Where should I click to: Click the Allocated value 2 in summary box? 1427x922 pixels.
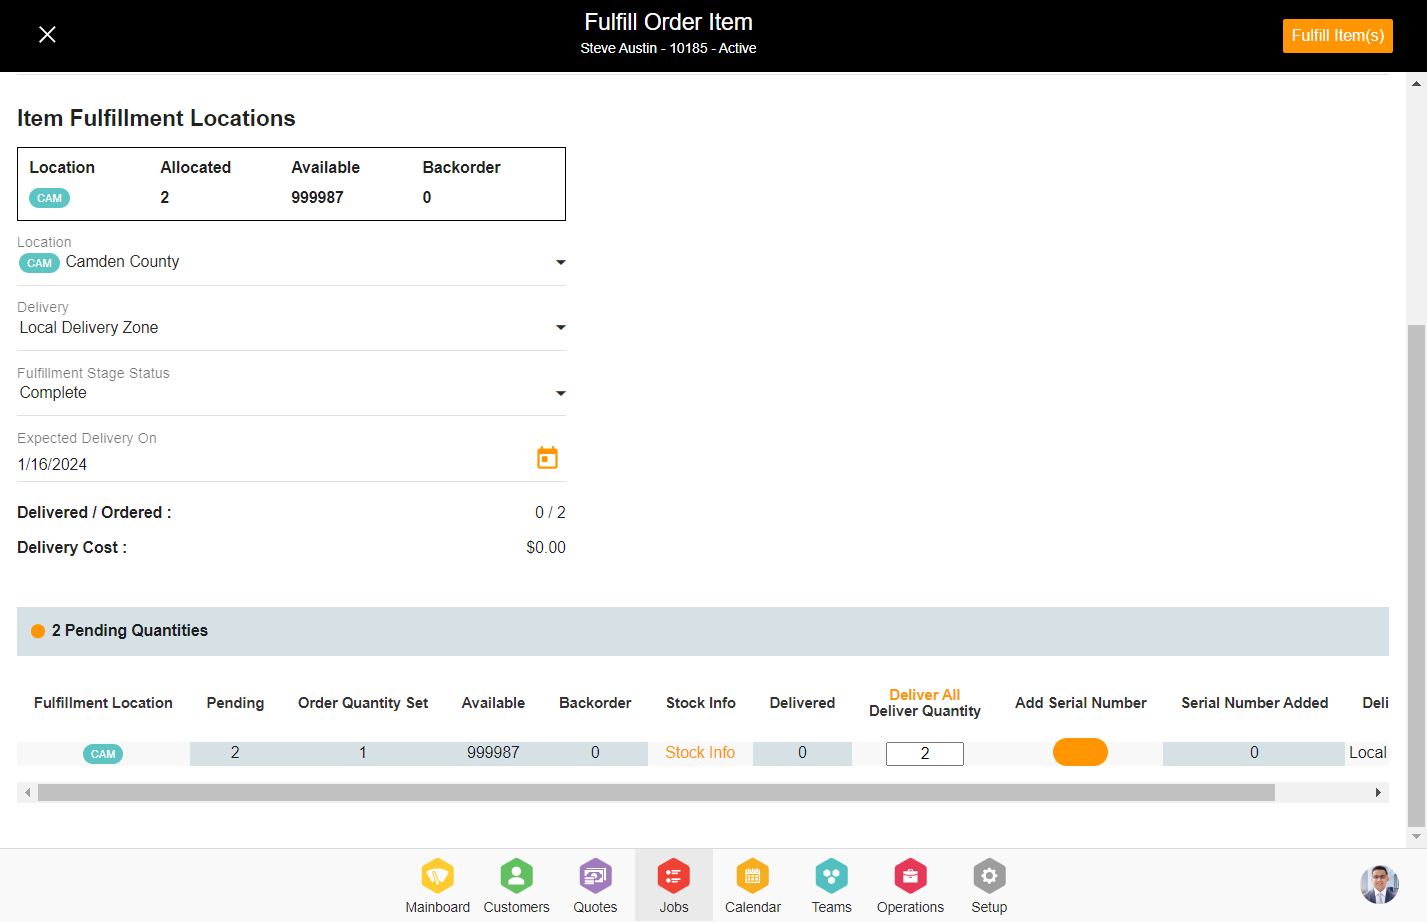[165, 197]
